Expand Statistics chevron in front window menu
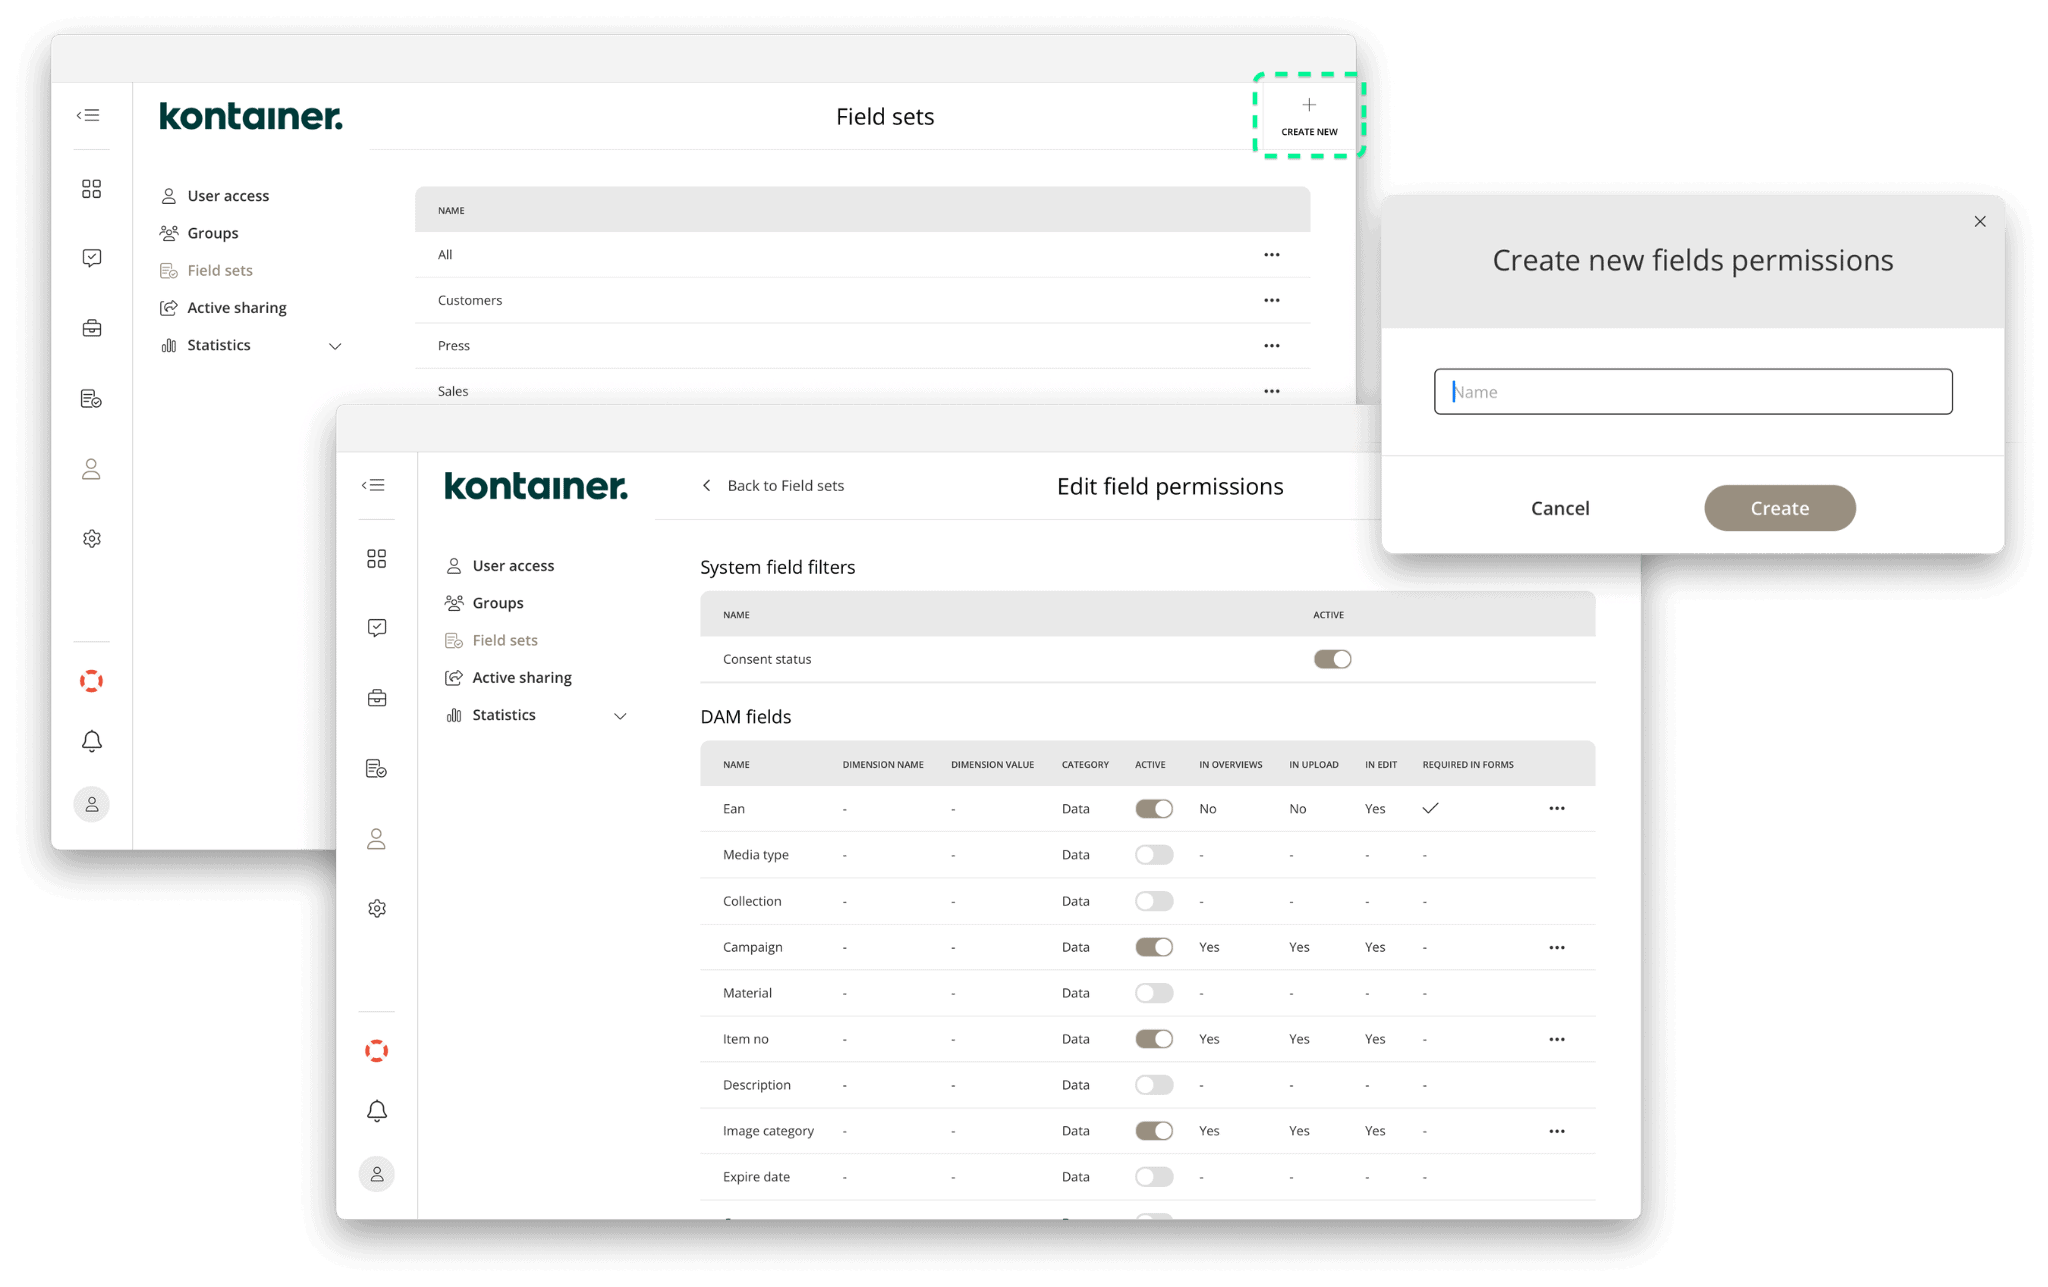The width and height of the screenshot is (2048, 1287). click(x=620, y=716)
